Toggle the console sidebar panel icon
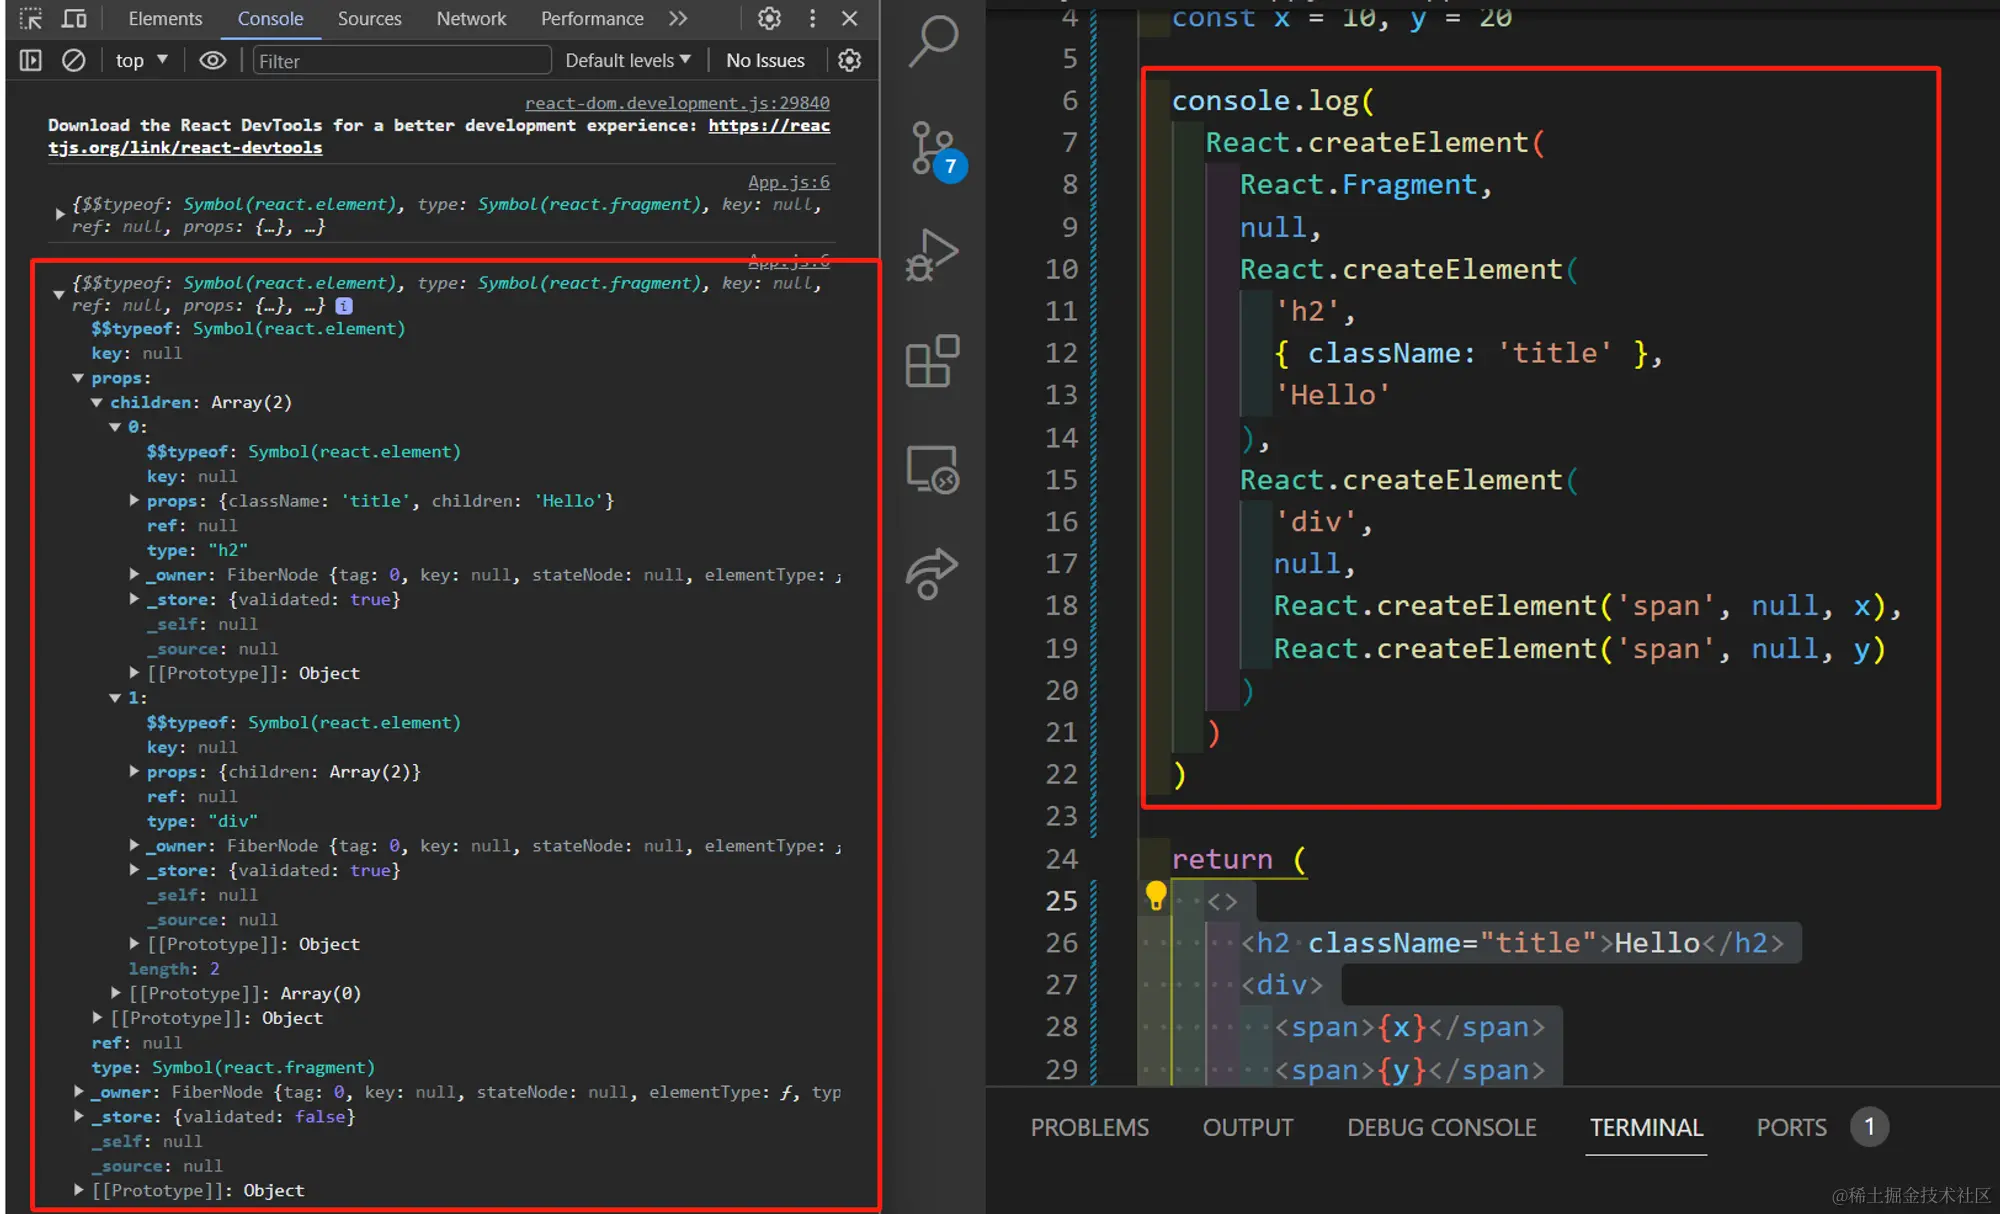The width and height of the screenshot is (2000, 1214). pos(31,61)
